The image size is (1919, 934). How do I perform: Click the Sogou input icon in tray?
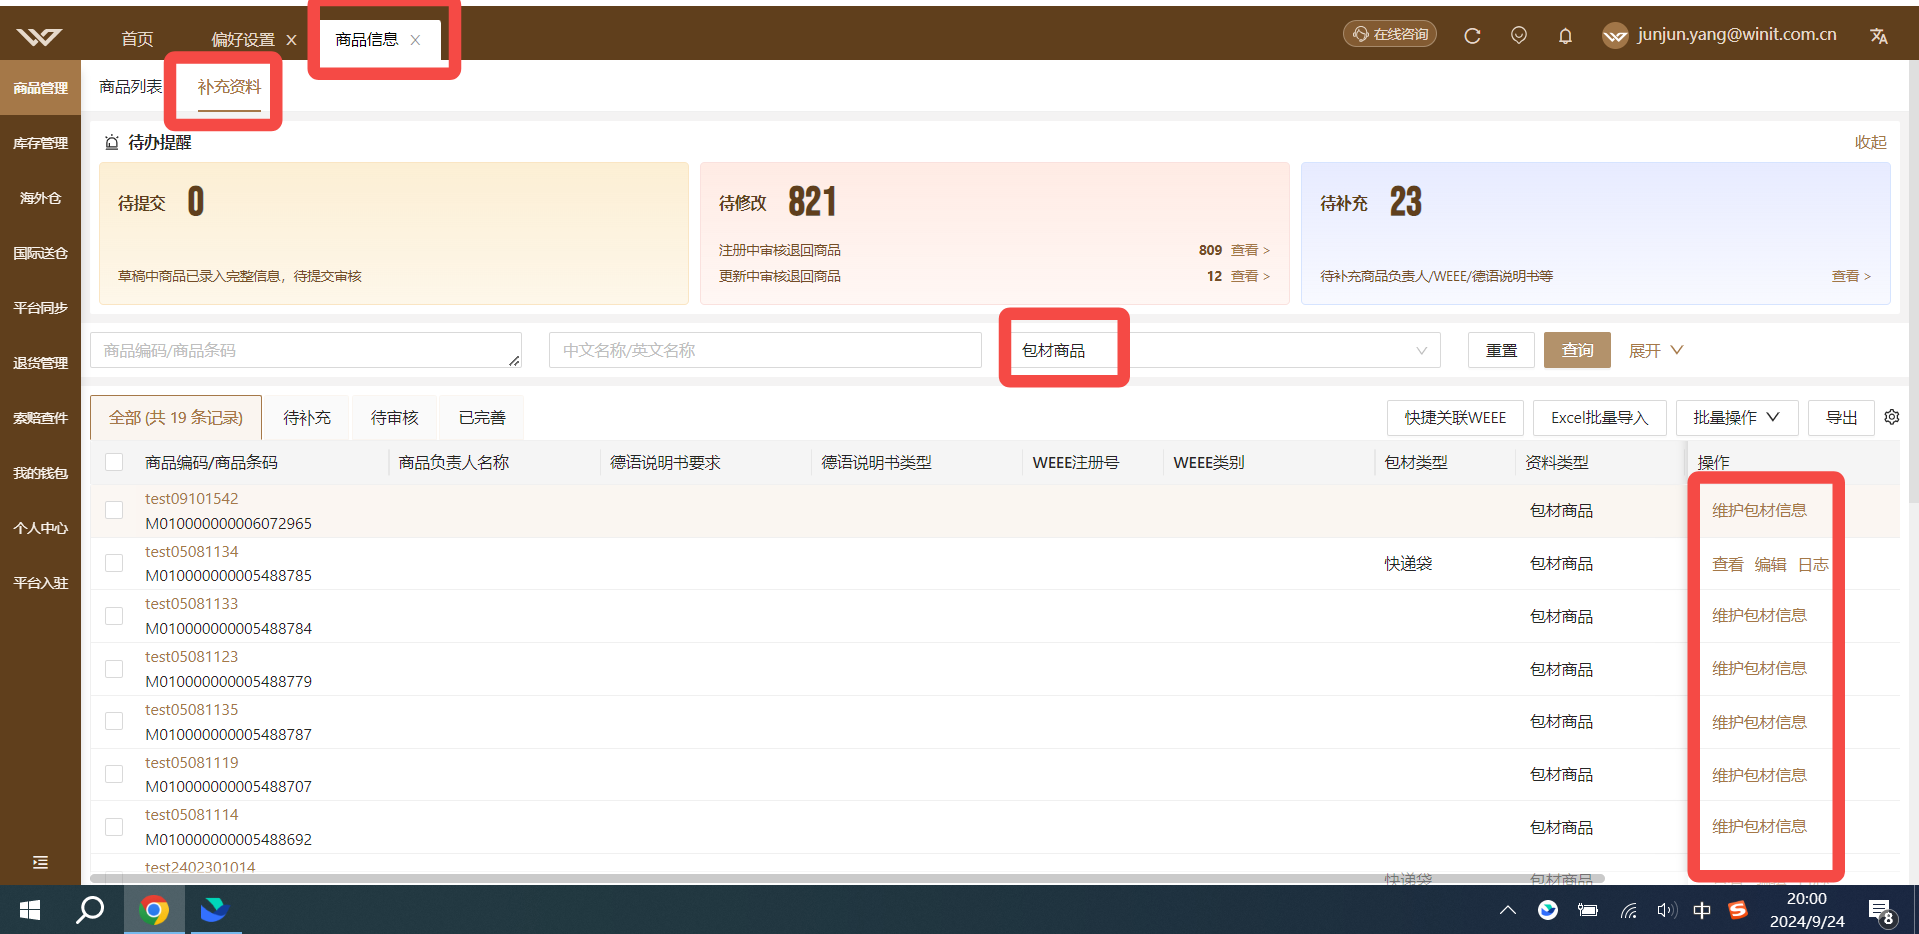[x=1738, y=910]
